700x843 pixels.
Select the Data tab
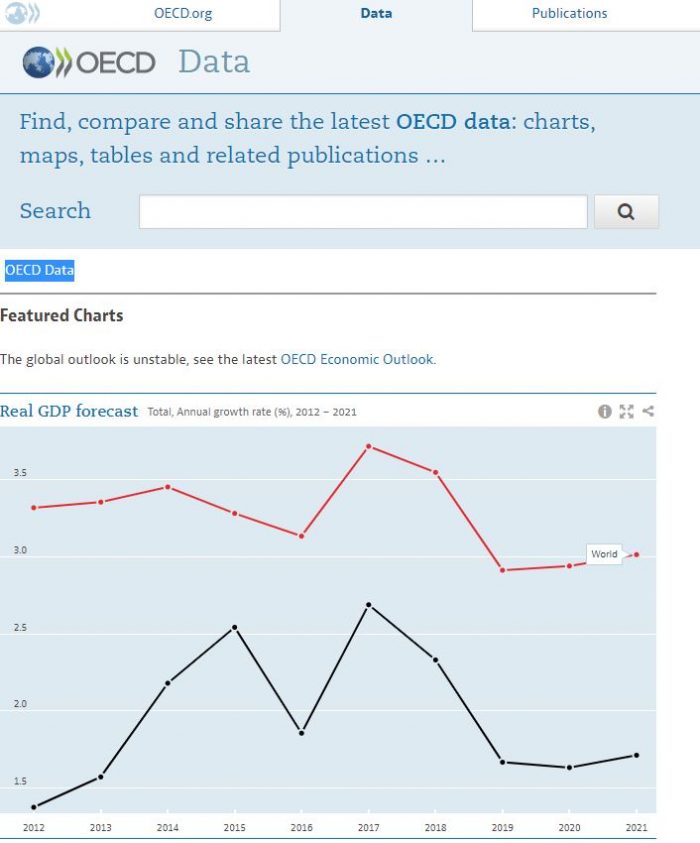pyautogui.click(x=376, y=14)
